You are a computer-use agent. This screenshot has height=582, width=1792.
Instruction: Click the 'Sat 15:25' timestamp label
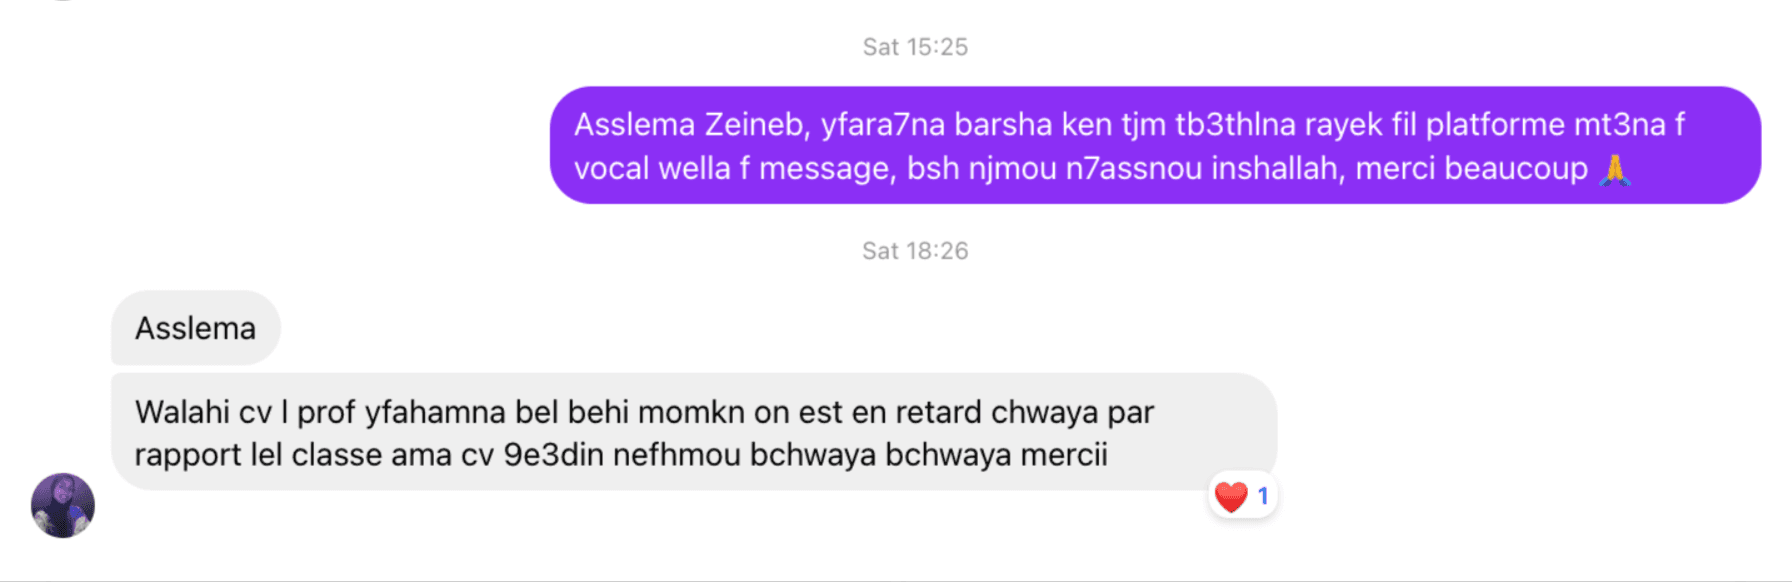pos(913,45)
